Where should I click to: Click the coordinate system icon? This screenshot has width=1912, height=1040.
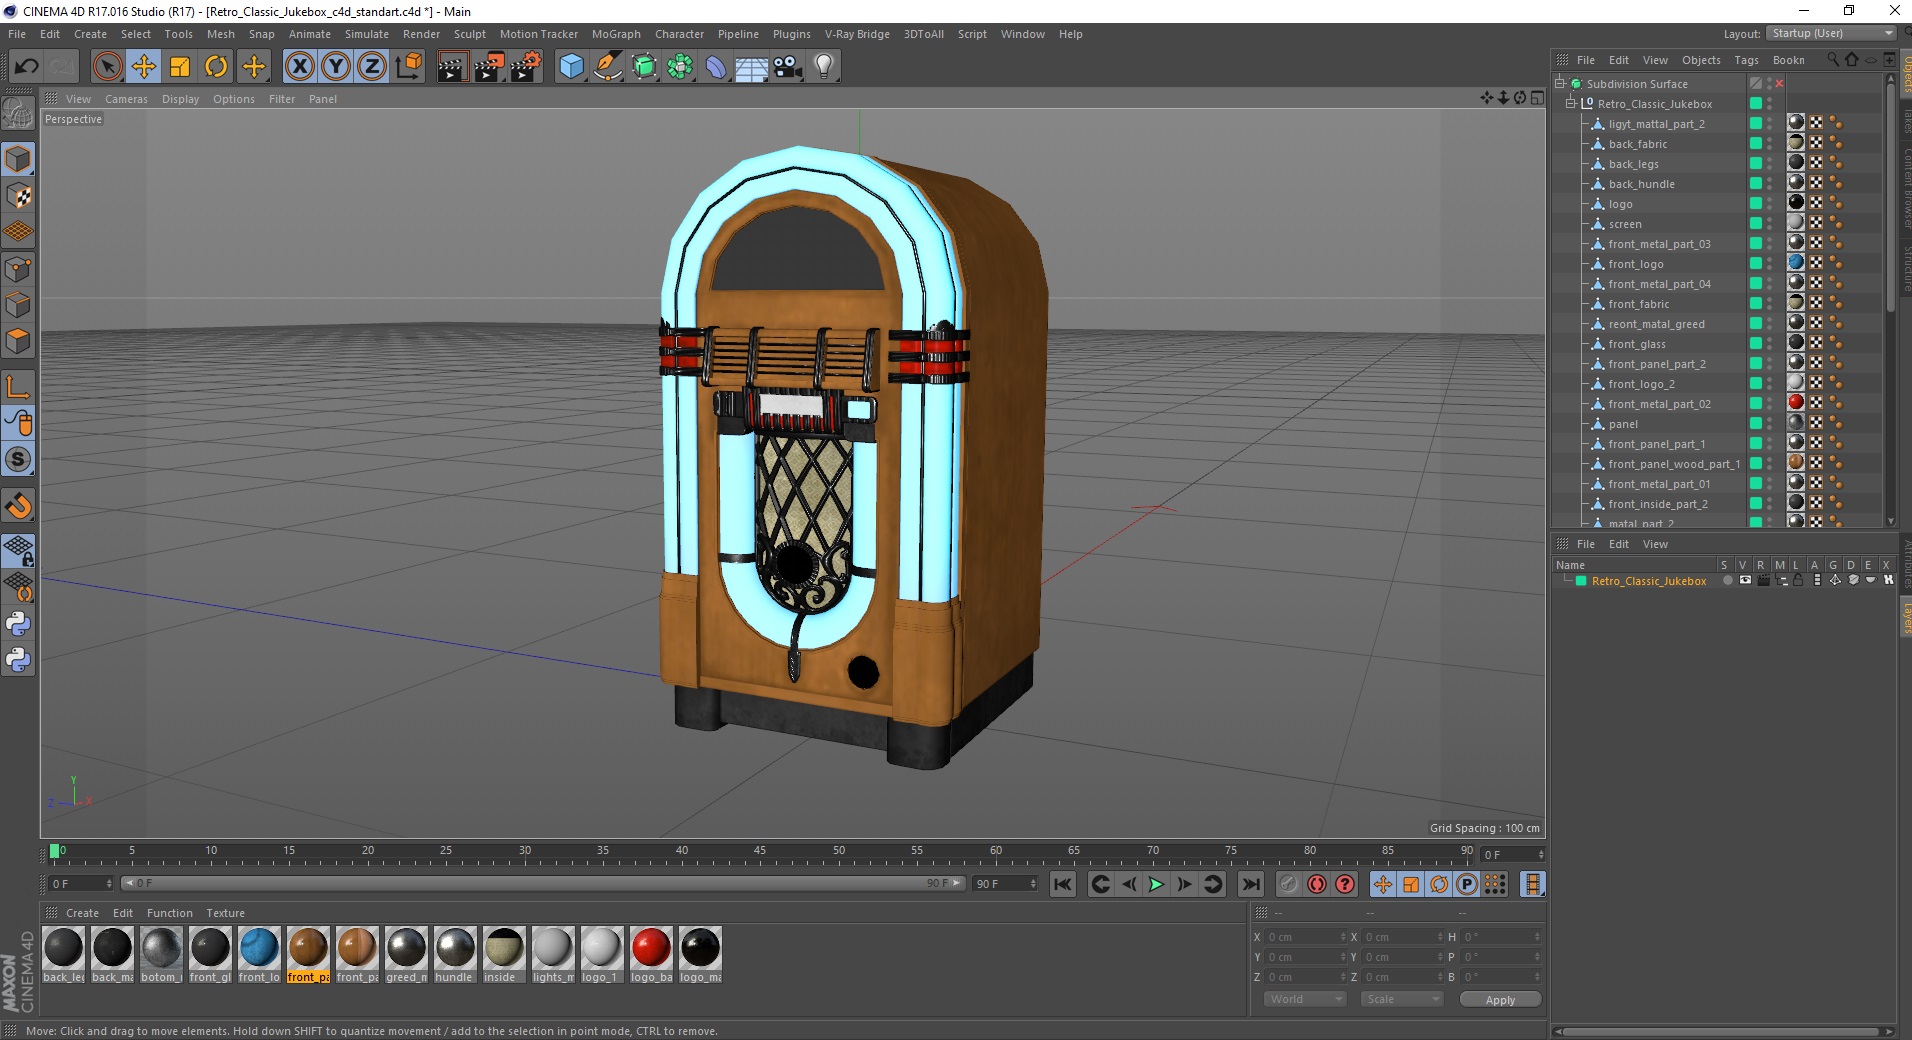point(408,67)
